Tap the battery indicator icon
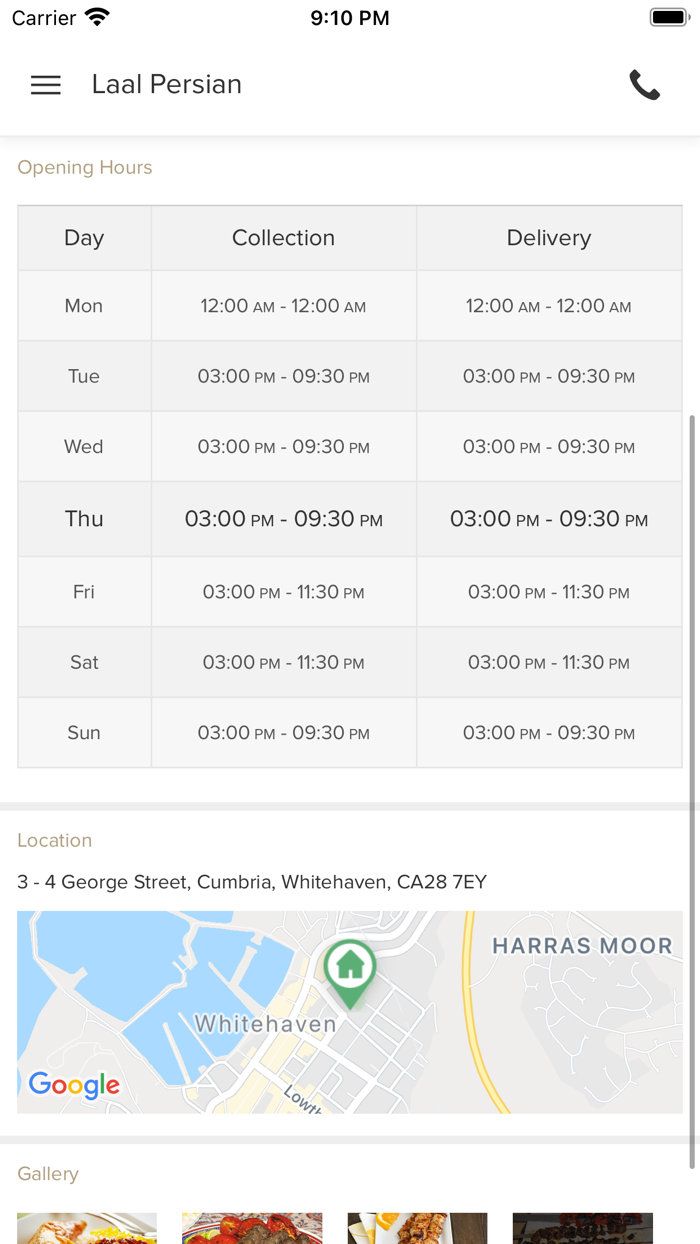This screenshot has width=700, height=1244. (x=667, y=18)
